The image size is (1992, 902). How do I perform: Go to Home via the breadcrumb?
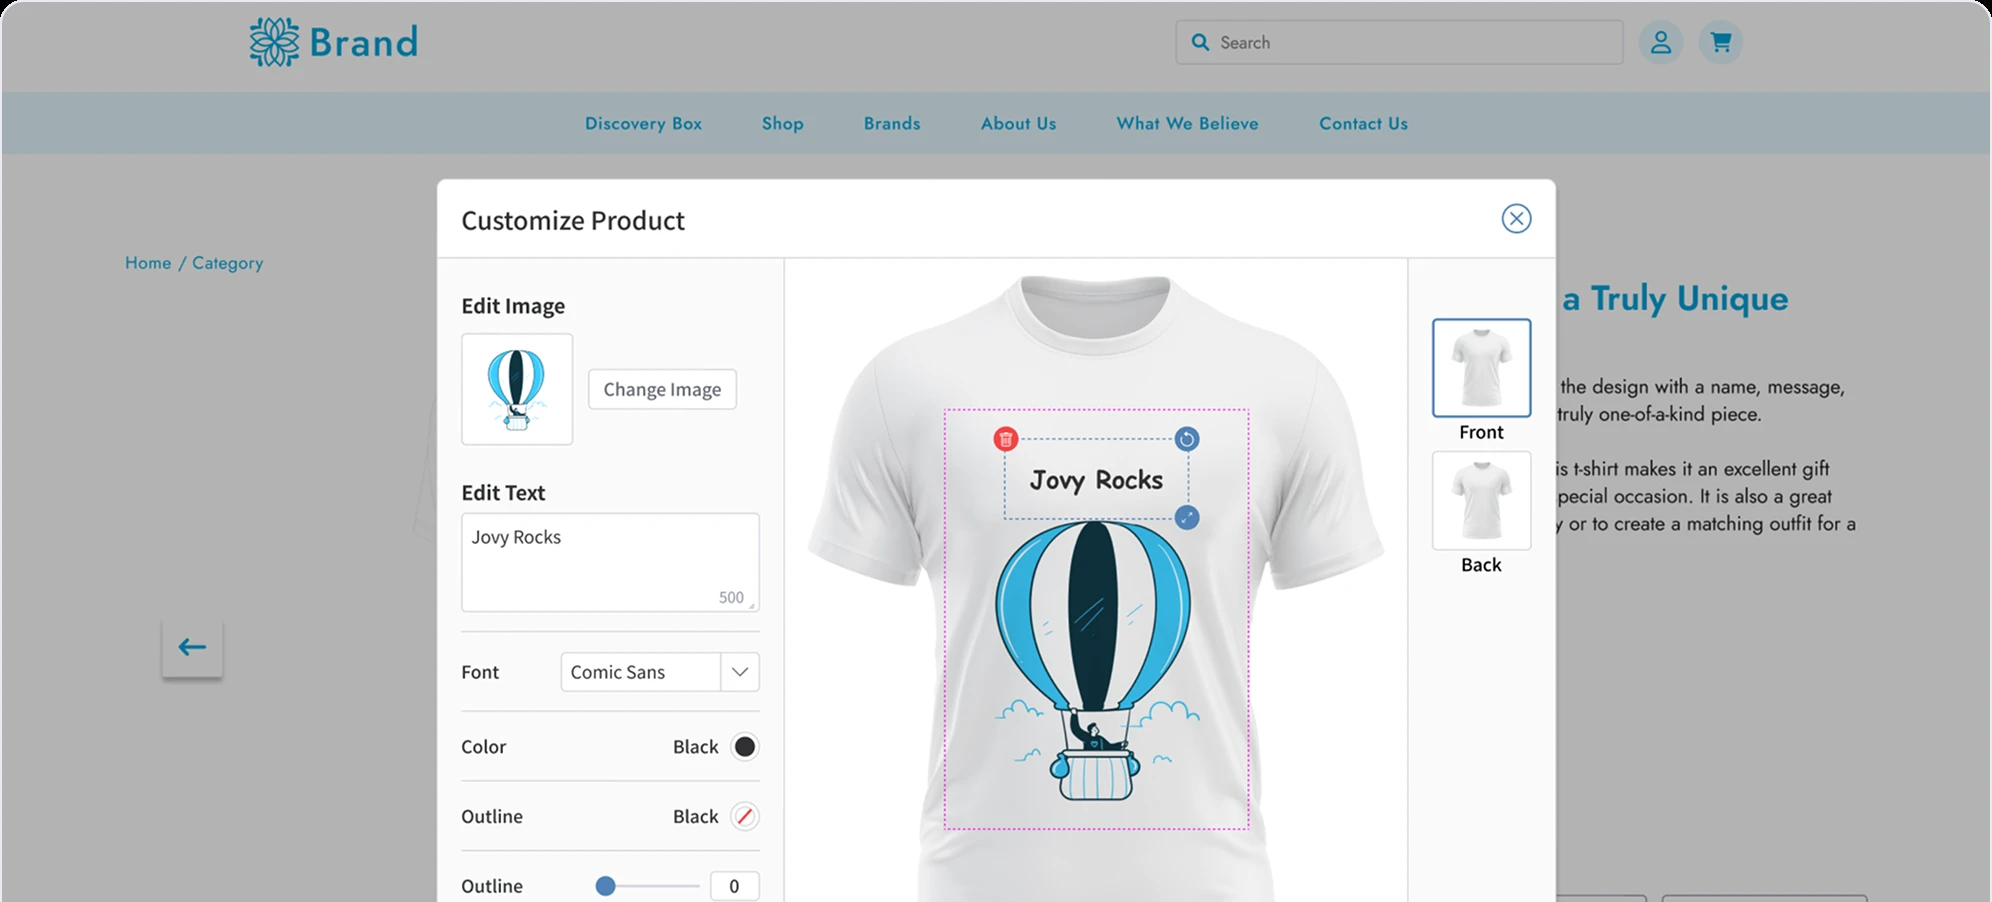[x=147, y=262]
